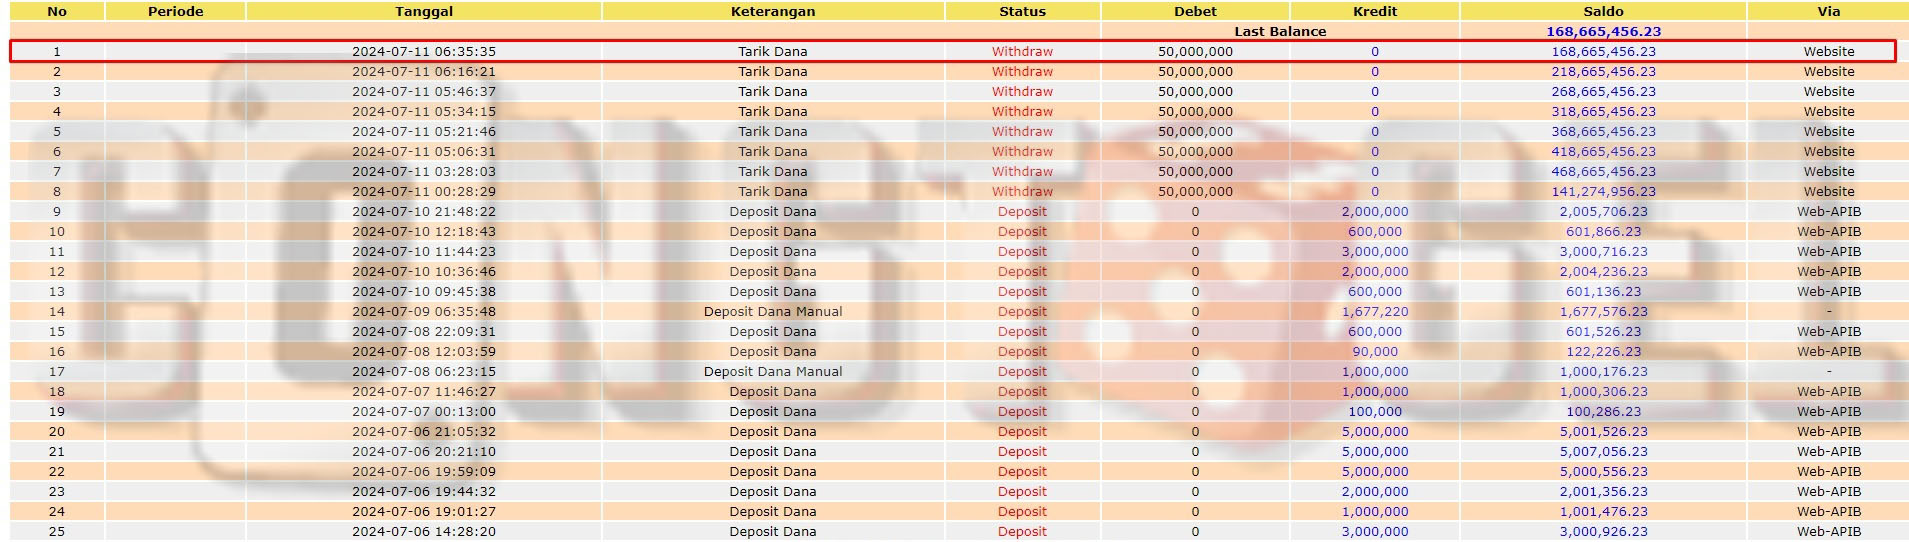Click kredit amount 1,677,220
1909x542 pixels.
(1374, 312)
